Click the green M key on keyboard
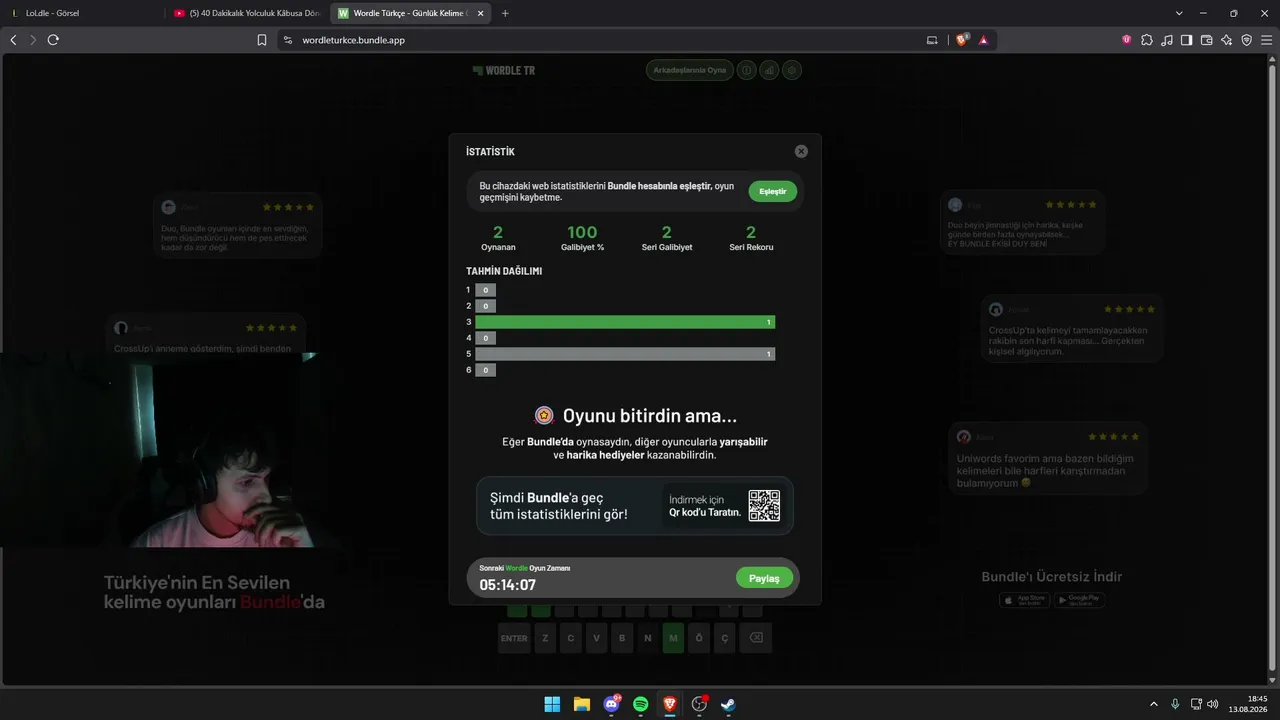1280x720 pixels. coord(673,638)
